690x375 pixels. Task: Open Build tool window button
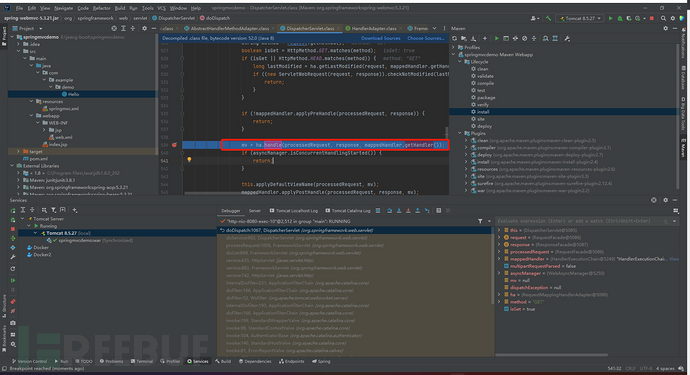[x=223, y=361]
